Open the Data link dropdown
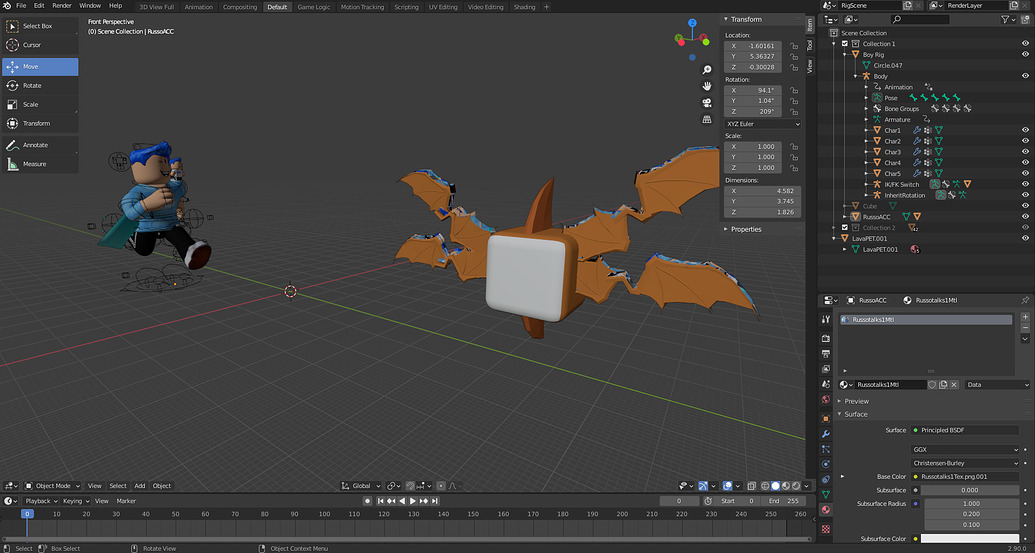The height and width of the screenshot is (553, 1035). click(x=997, y=385)
